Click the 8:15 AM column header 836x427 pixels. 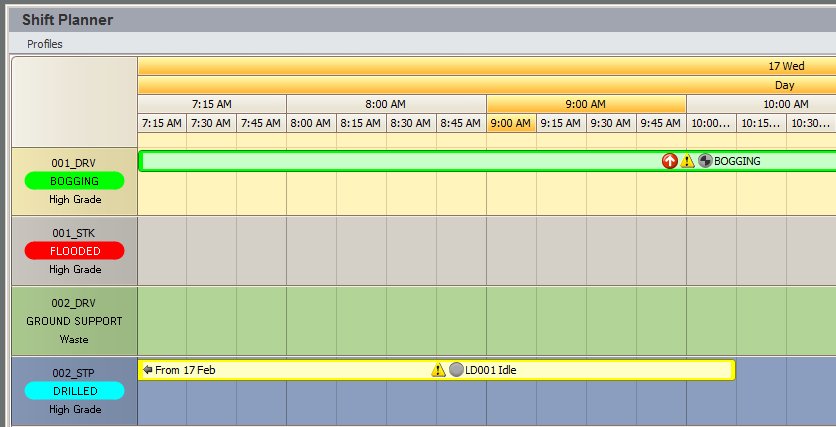coord(361,123)
